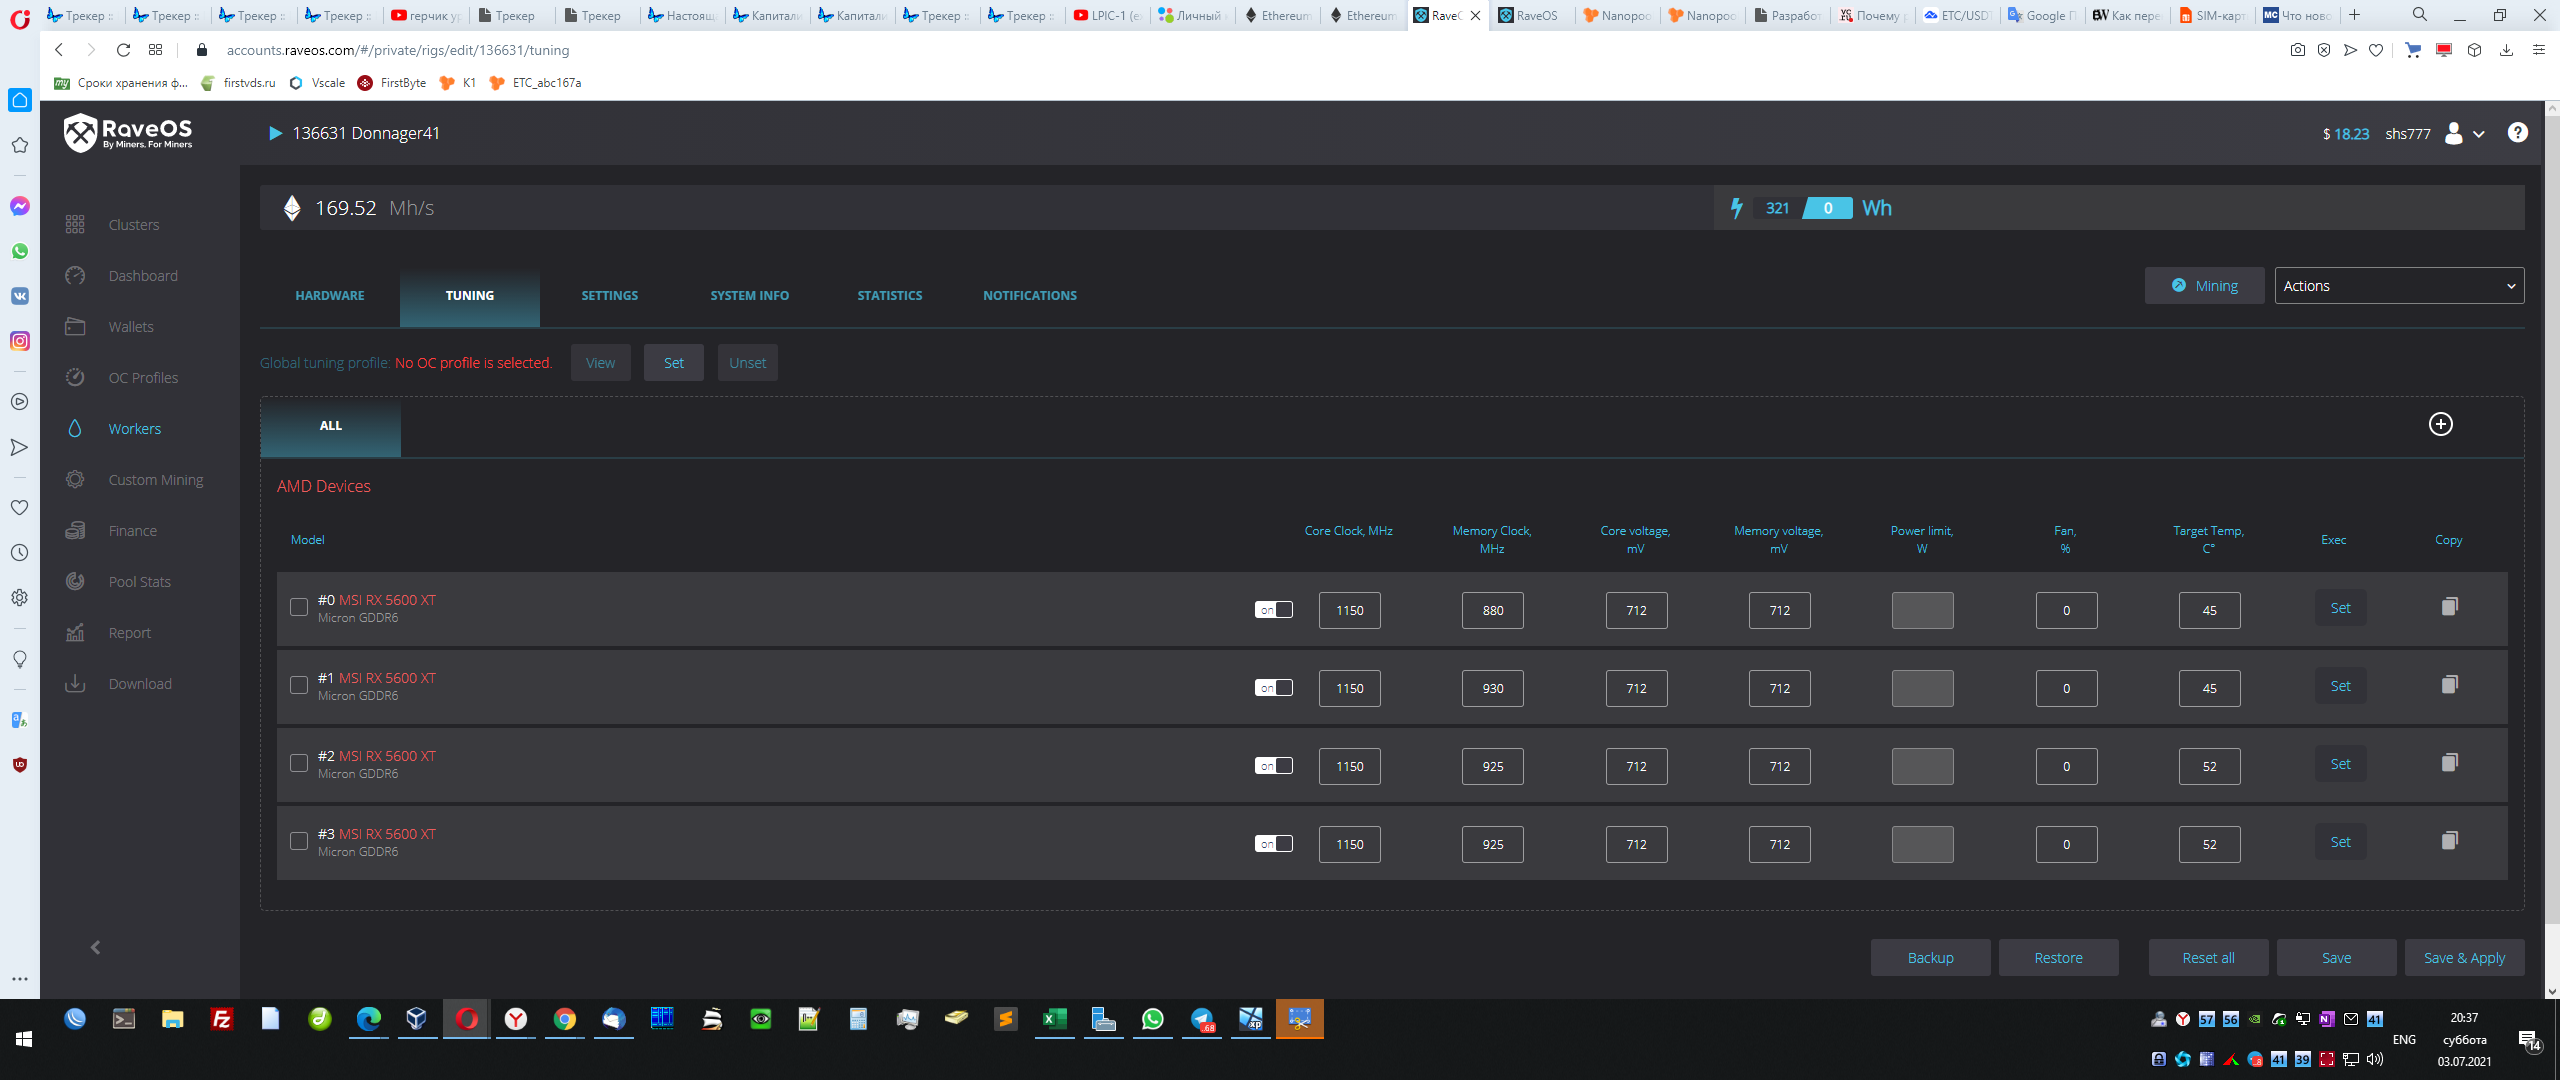Open the STATISTICS tab
The width and height of the screenshot is (2560, 1080).
click(x=889, y=296)
